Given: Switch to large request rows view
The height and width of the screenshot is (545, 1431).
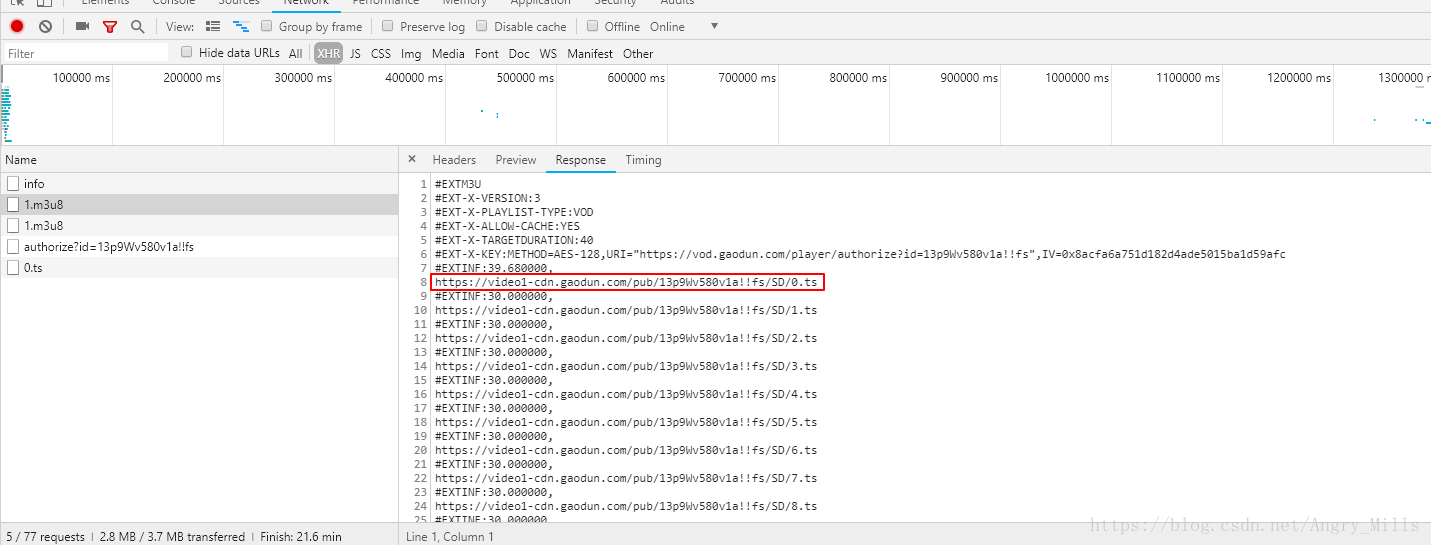Looking at the screenshot, I should 213,26.
